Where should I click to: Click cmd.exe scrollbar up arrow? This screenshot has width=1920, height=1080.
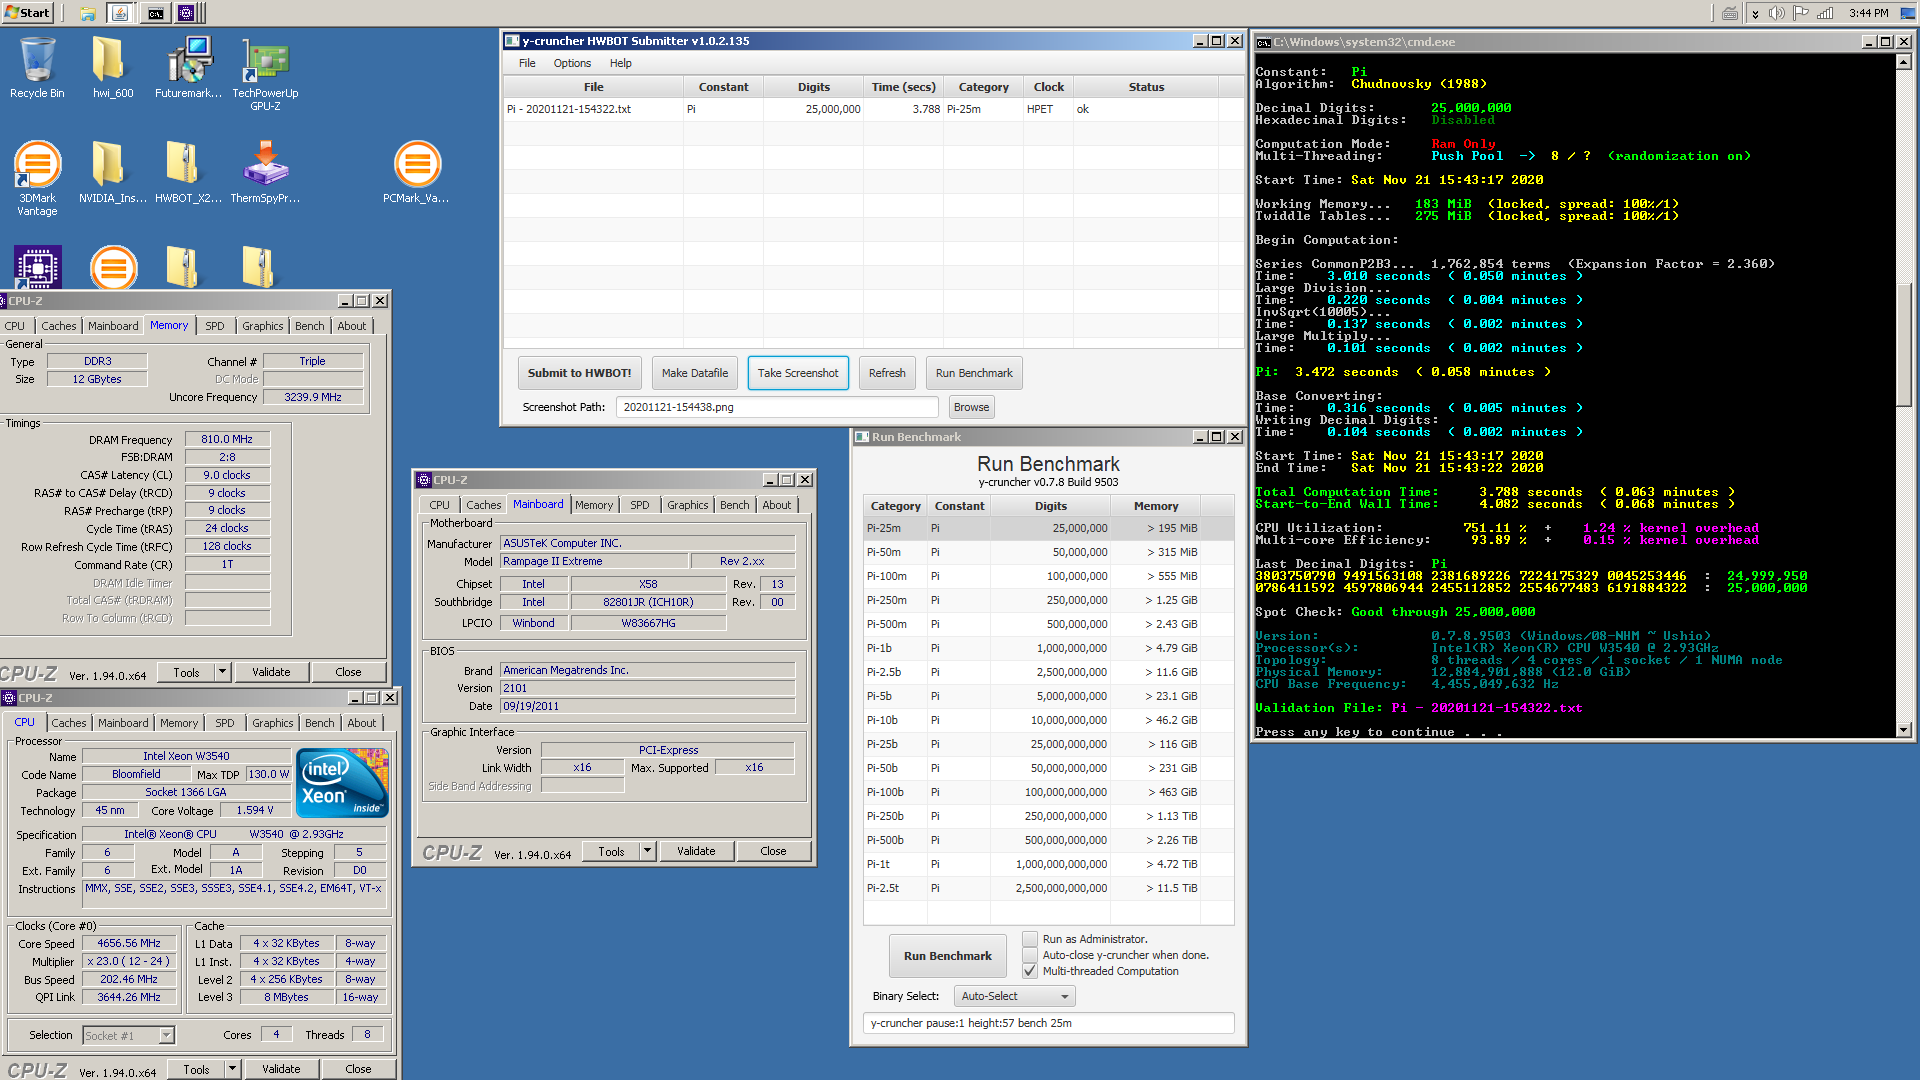tap(1903, 62)
